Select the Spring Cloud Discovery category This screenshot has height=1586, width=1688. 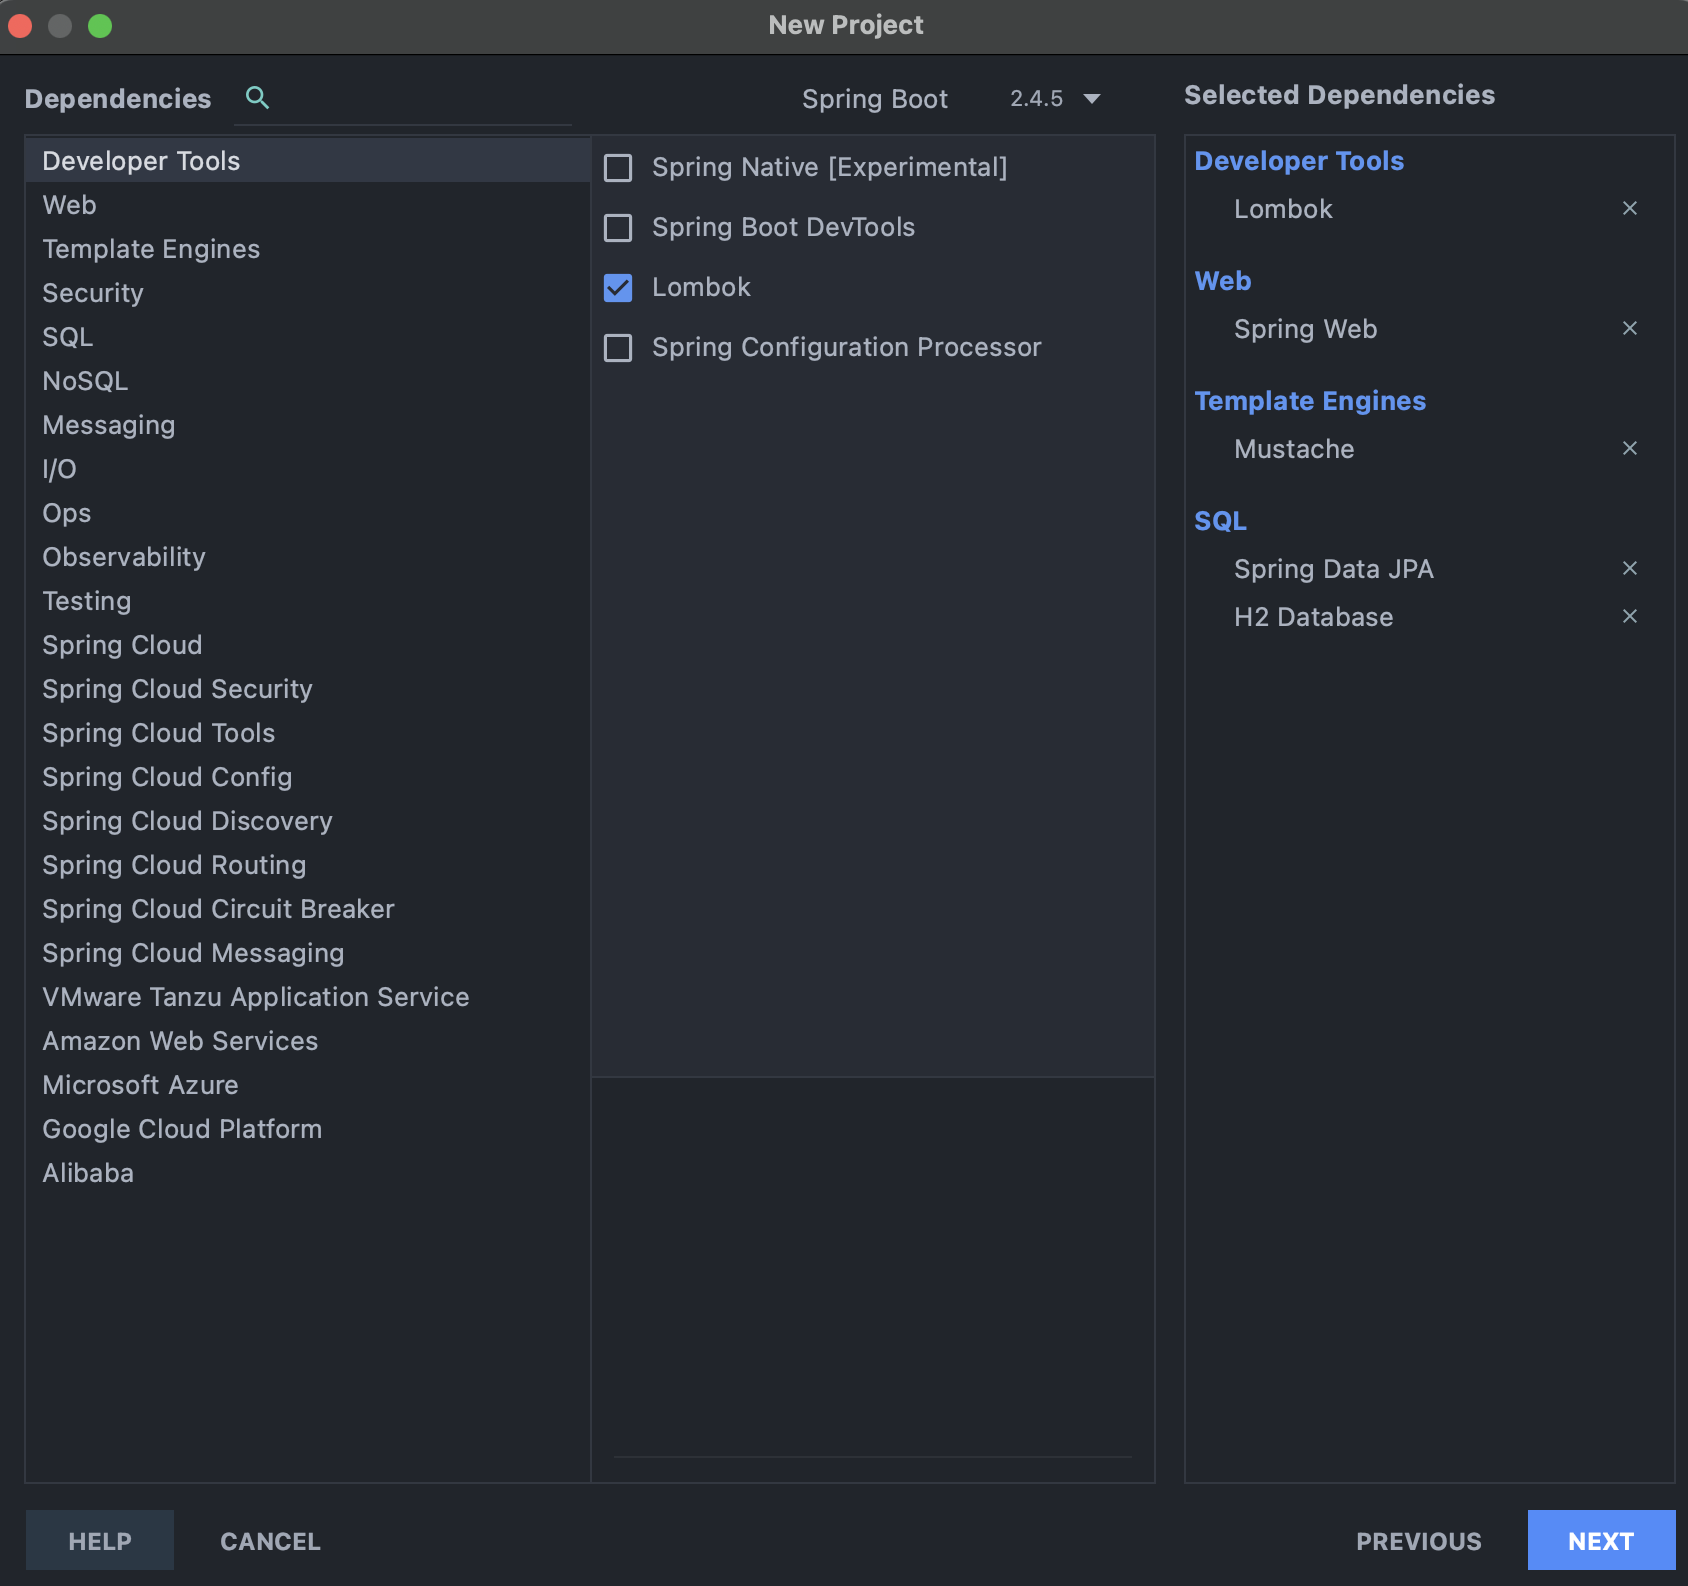(308, 821)
